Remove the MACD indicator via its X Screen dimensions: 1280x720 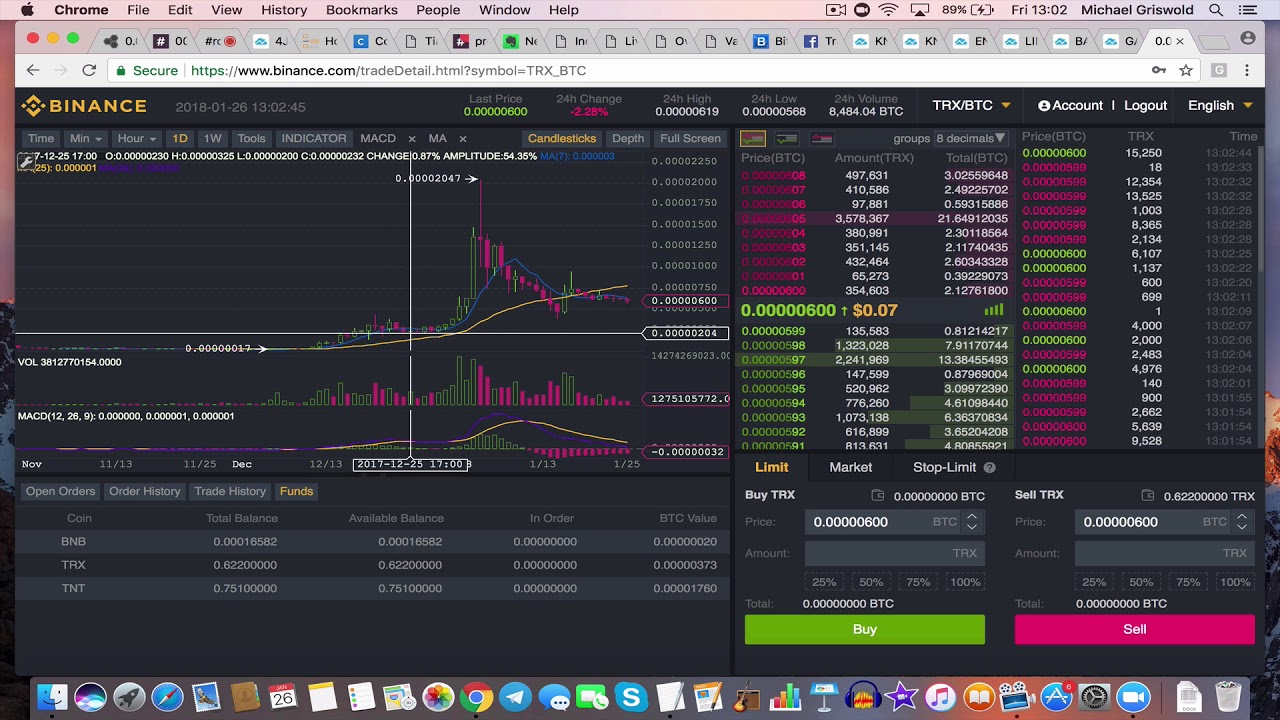(x=411, y=139)
